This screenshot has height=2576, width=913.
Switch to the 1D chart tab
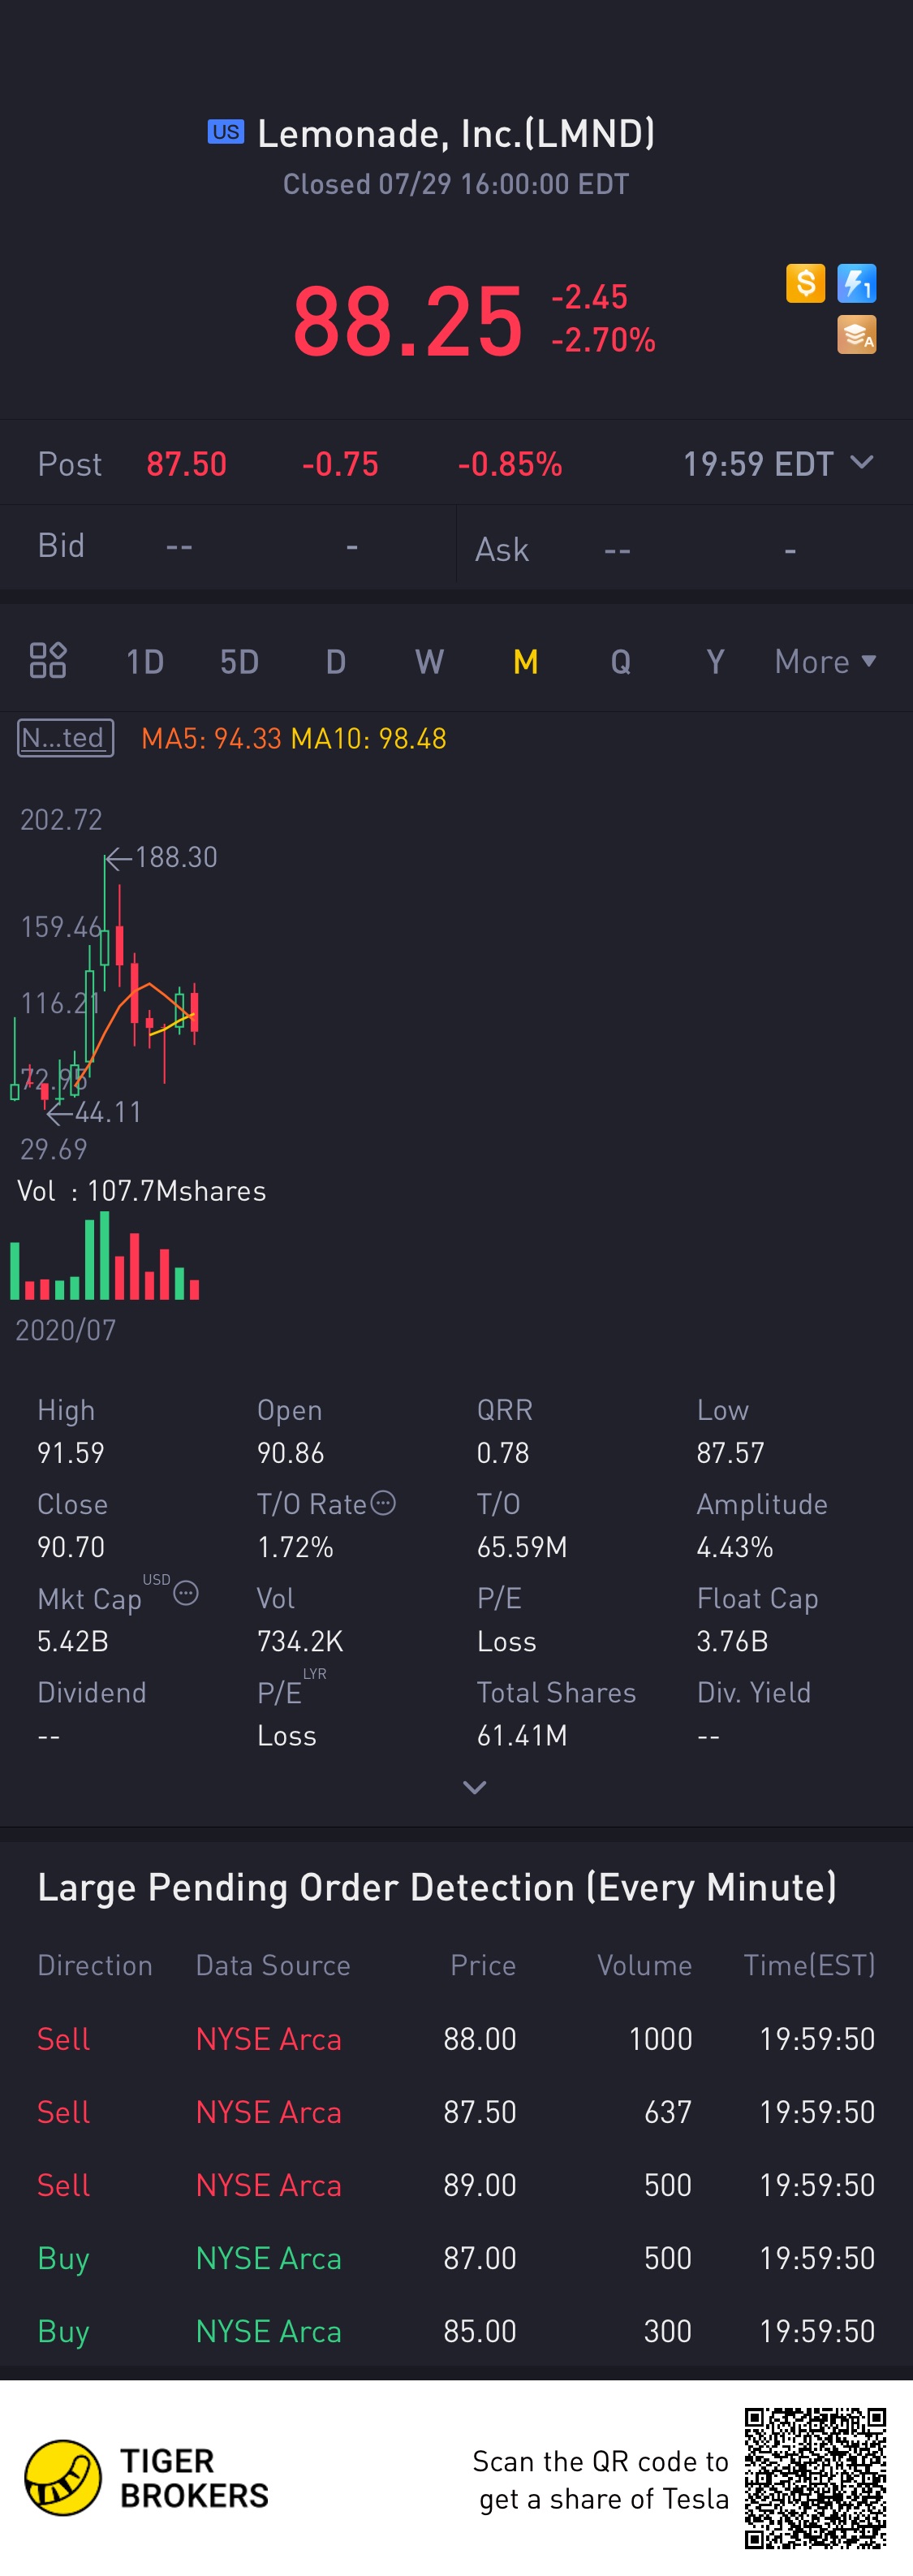tap(144, 661)
